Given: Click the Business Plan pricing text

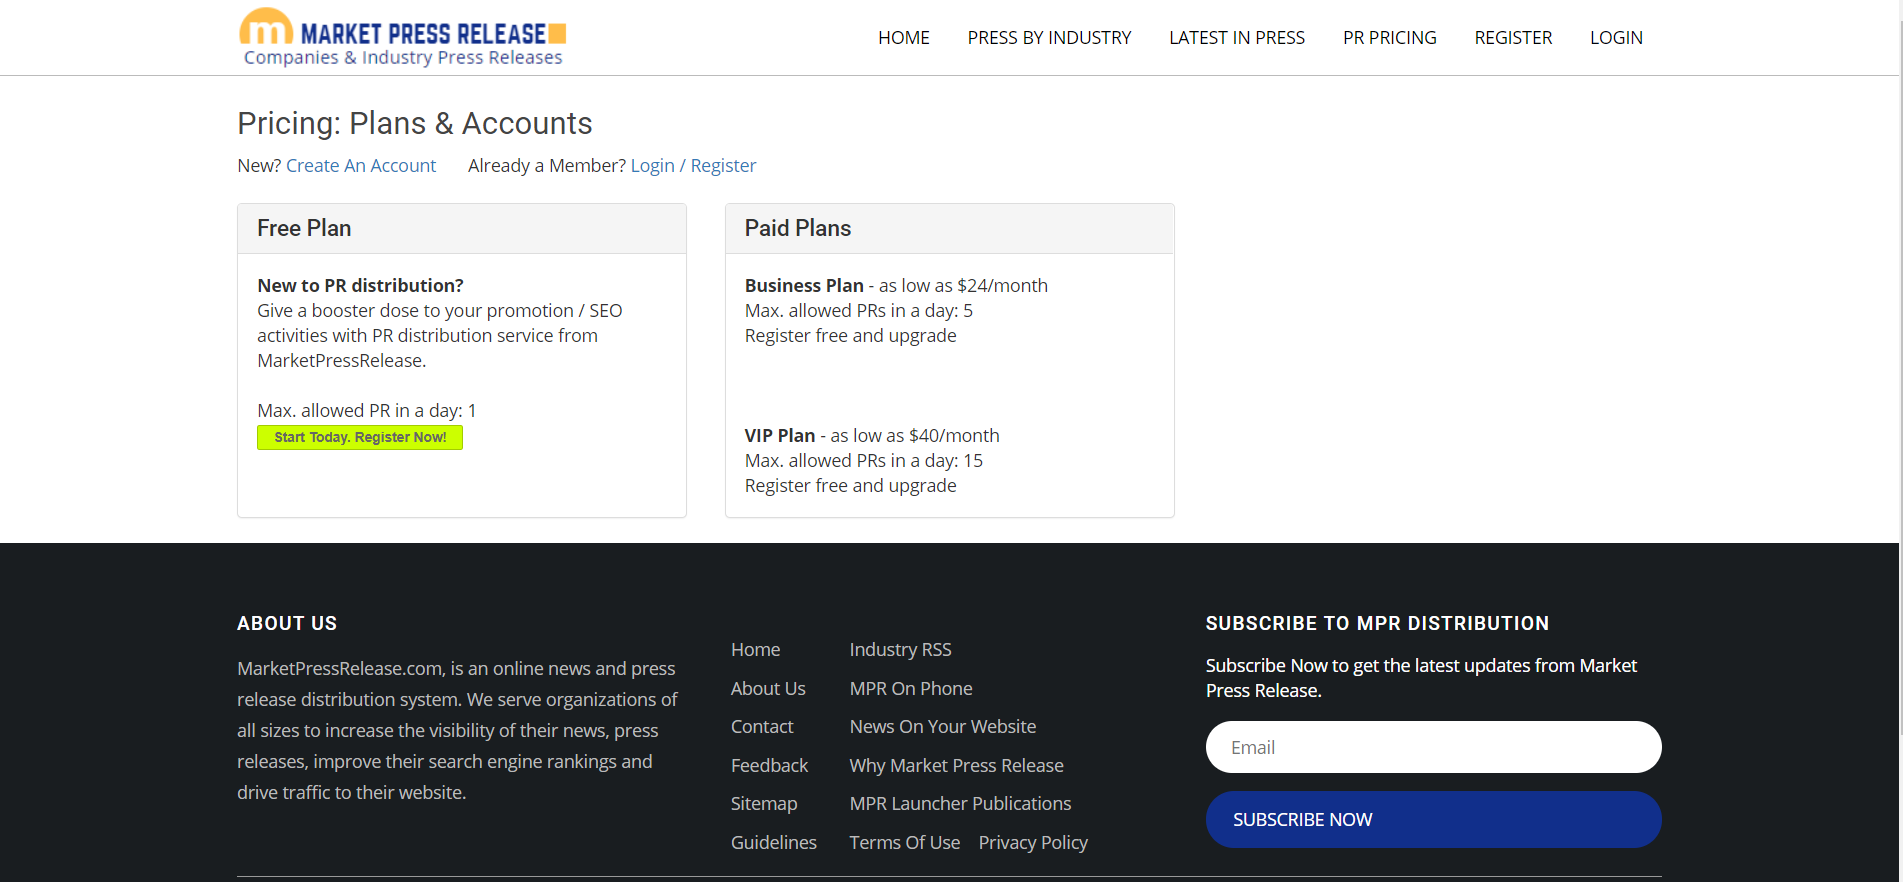Looking at the screenshot, I should pyautogui.click(x=896, y=286).
